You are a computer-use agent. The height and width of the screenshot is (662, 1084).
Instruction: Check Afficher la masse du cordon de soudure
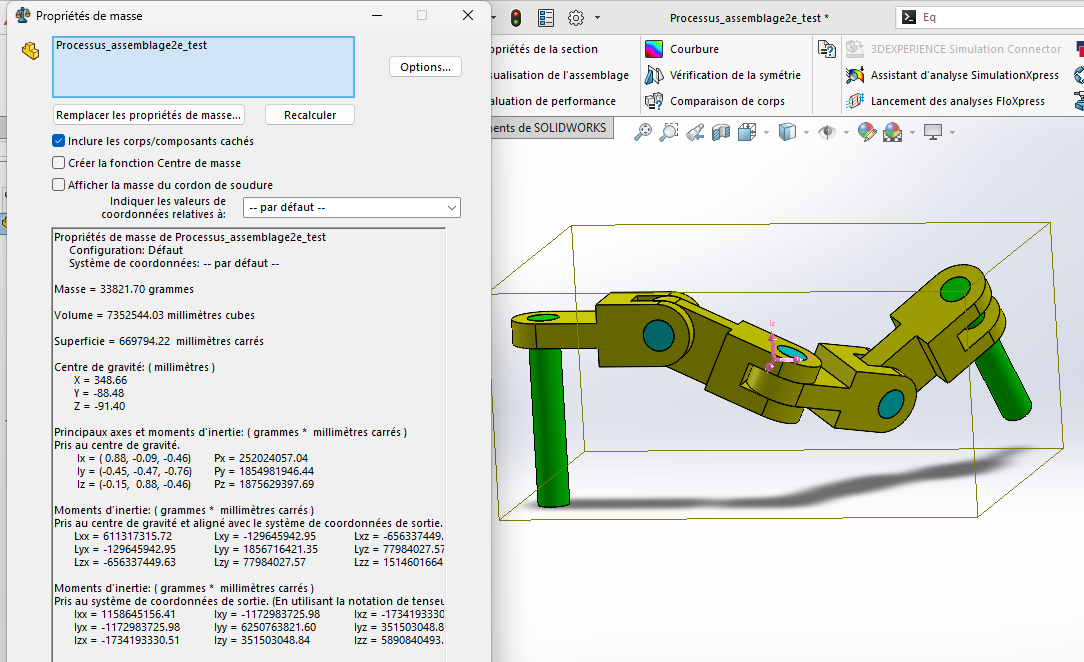[59, 185]
